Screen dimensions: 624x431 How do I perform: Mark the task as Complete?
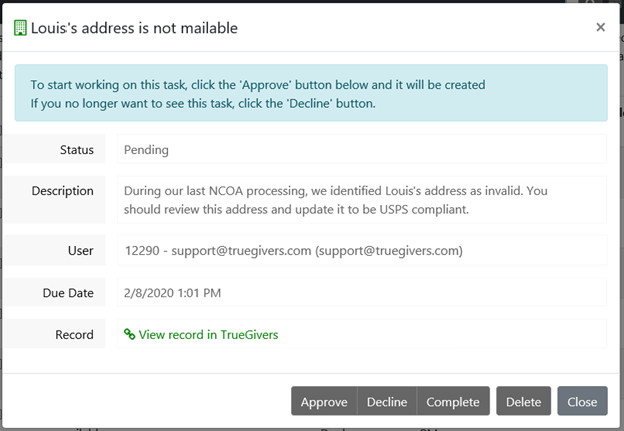click(453, 402)
